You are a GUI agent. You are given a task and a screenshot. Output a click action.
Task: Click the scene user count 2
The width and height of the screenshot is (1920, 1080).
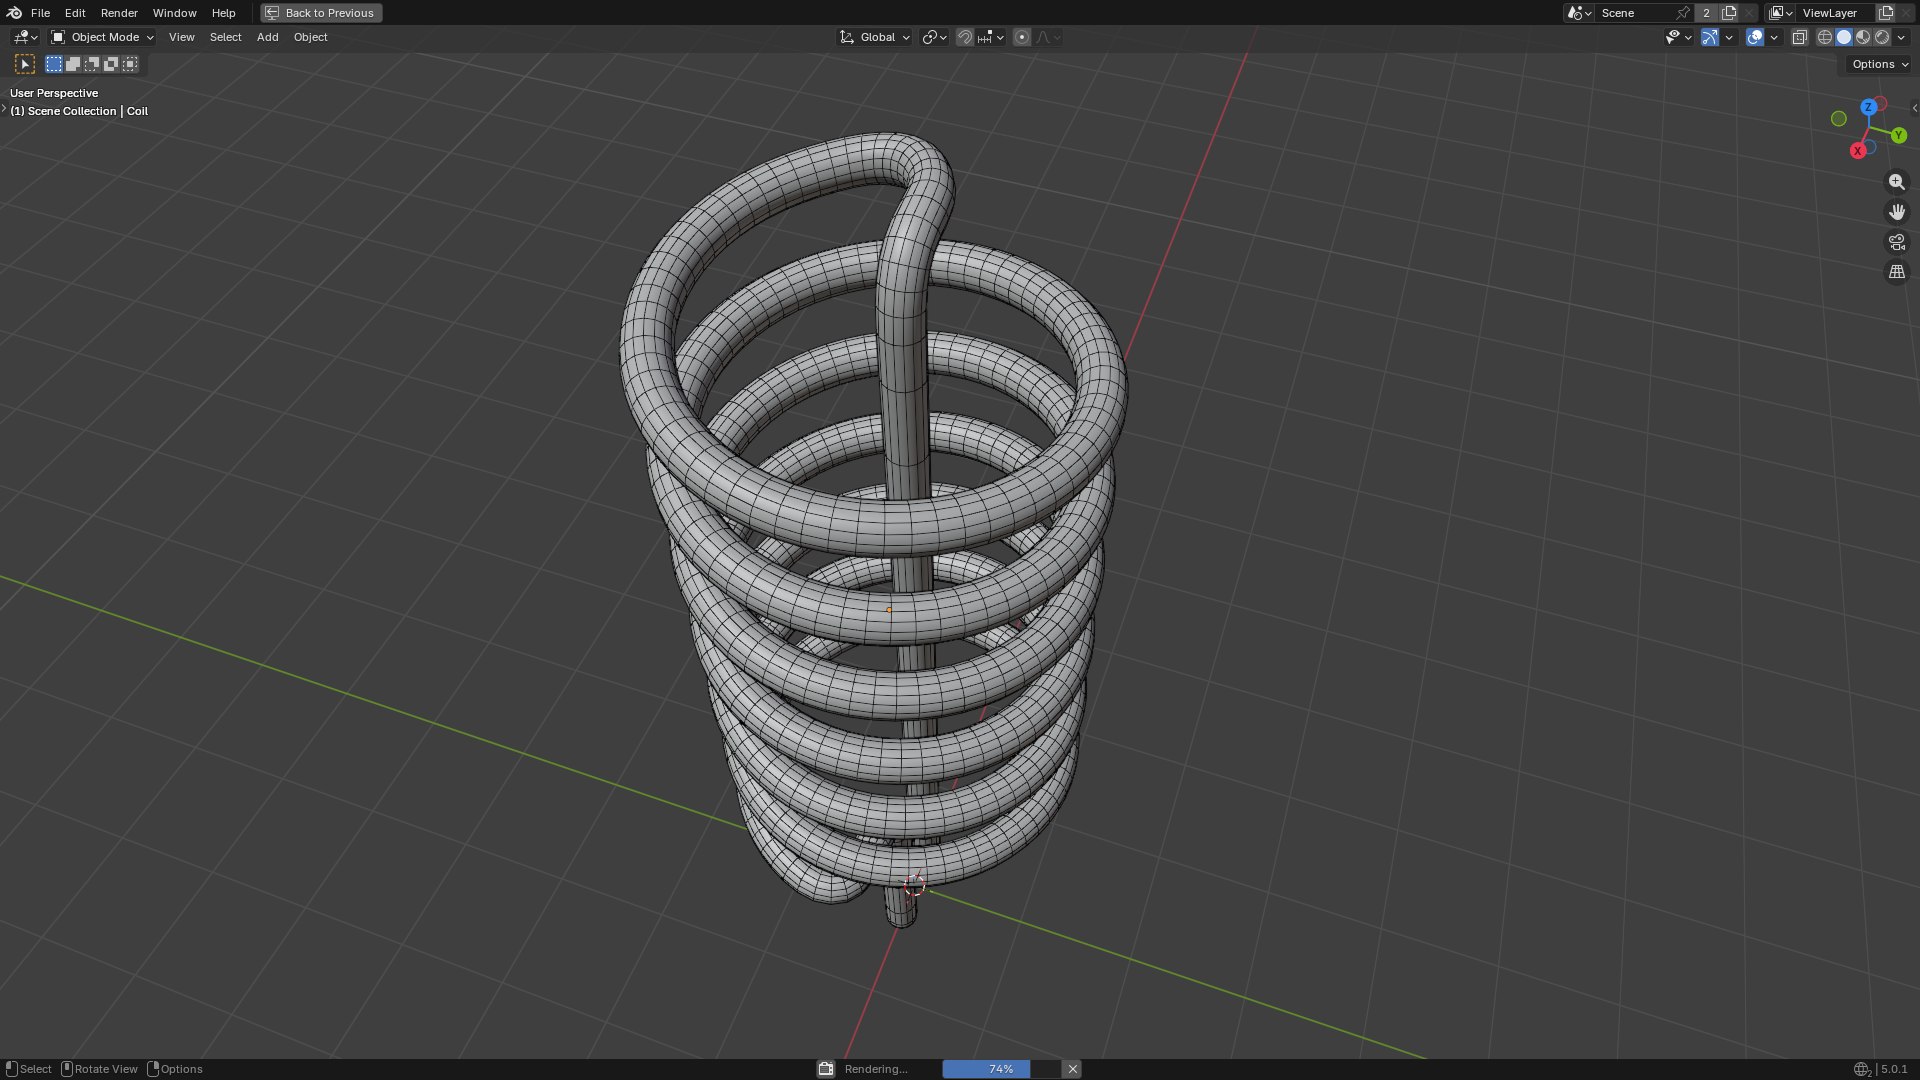(x=1706, y=13)
